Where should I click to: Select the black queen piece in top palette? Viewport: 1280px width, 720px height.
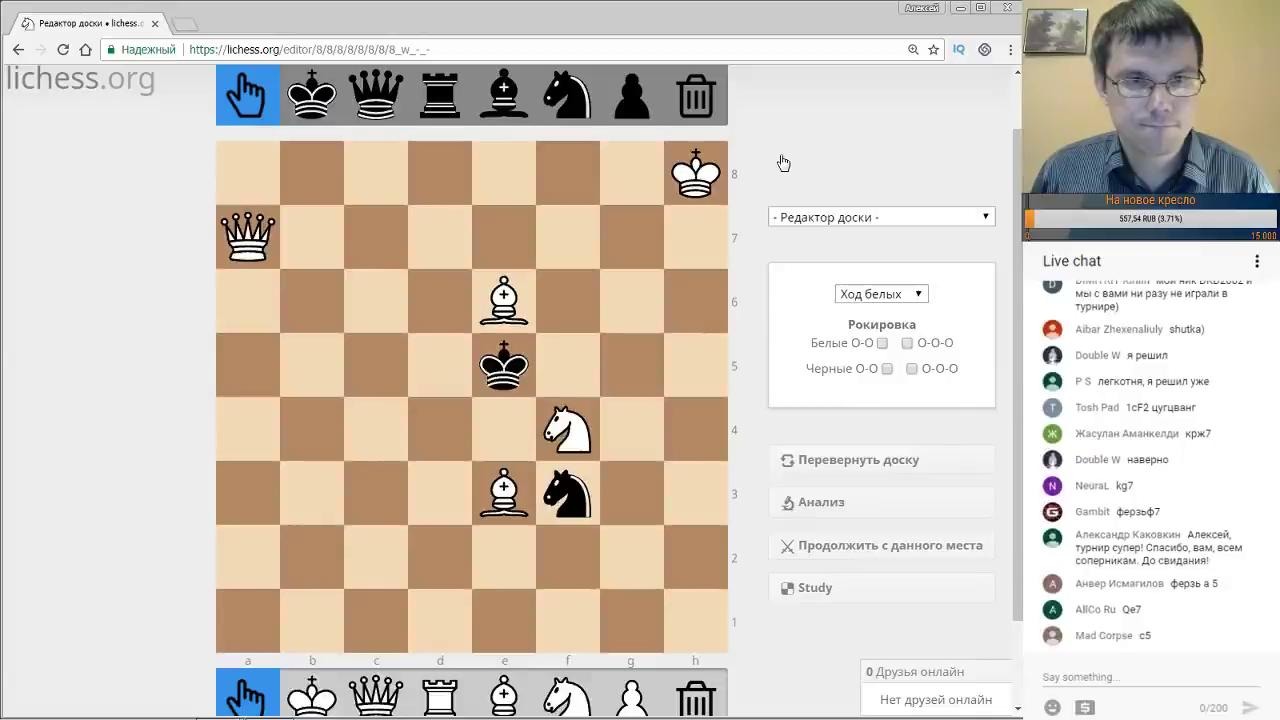click(x=376, y=96)
